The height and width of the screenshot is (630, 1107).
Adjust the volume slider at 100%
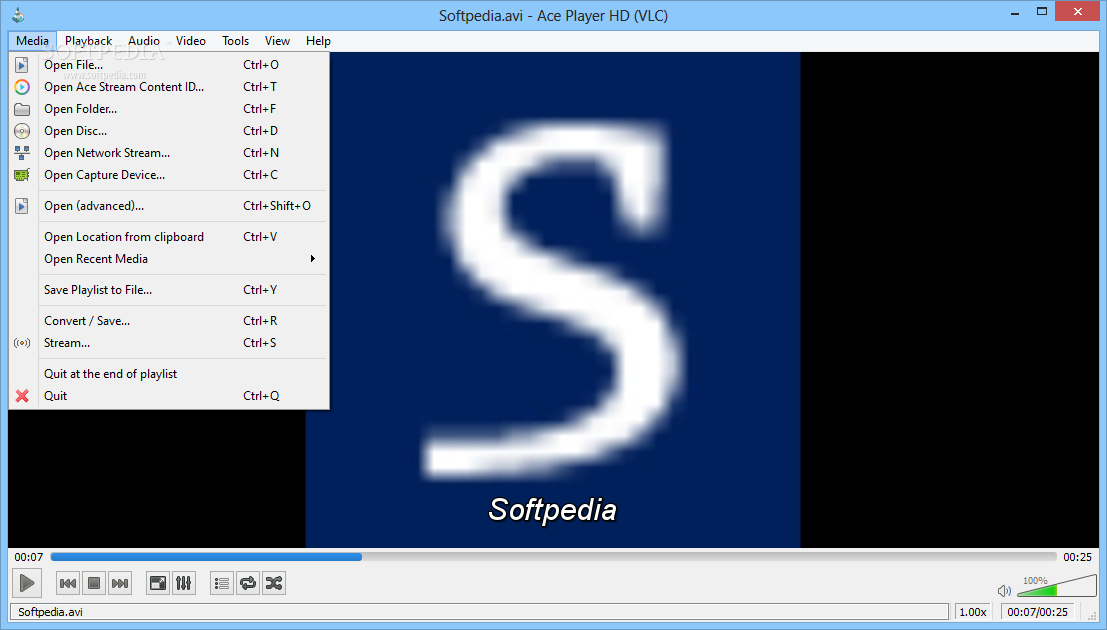pyautogui.click(x=1057, y=586)
